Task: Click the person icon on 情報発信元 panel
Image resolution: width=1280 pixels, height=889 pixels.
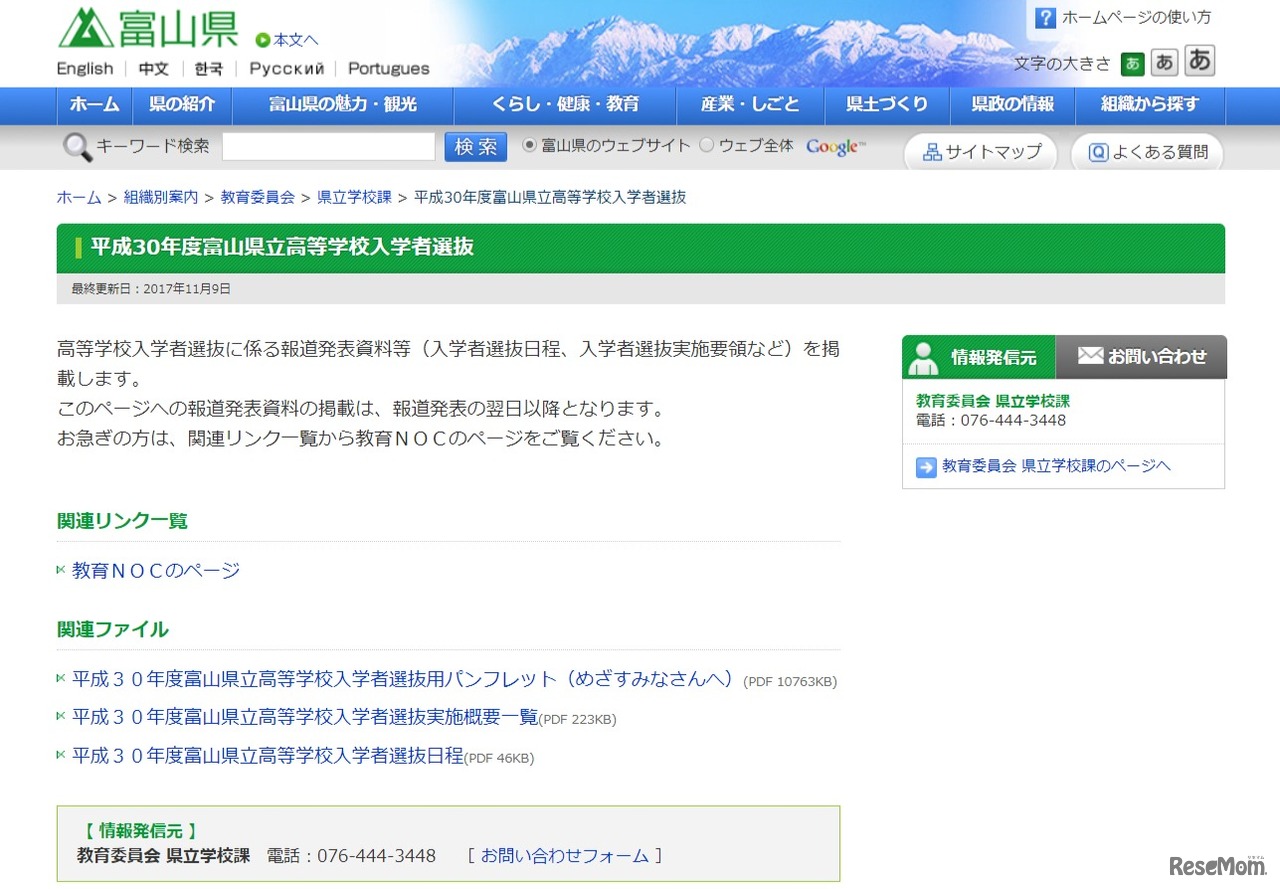Action: [922, 357]
